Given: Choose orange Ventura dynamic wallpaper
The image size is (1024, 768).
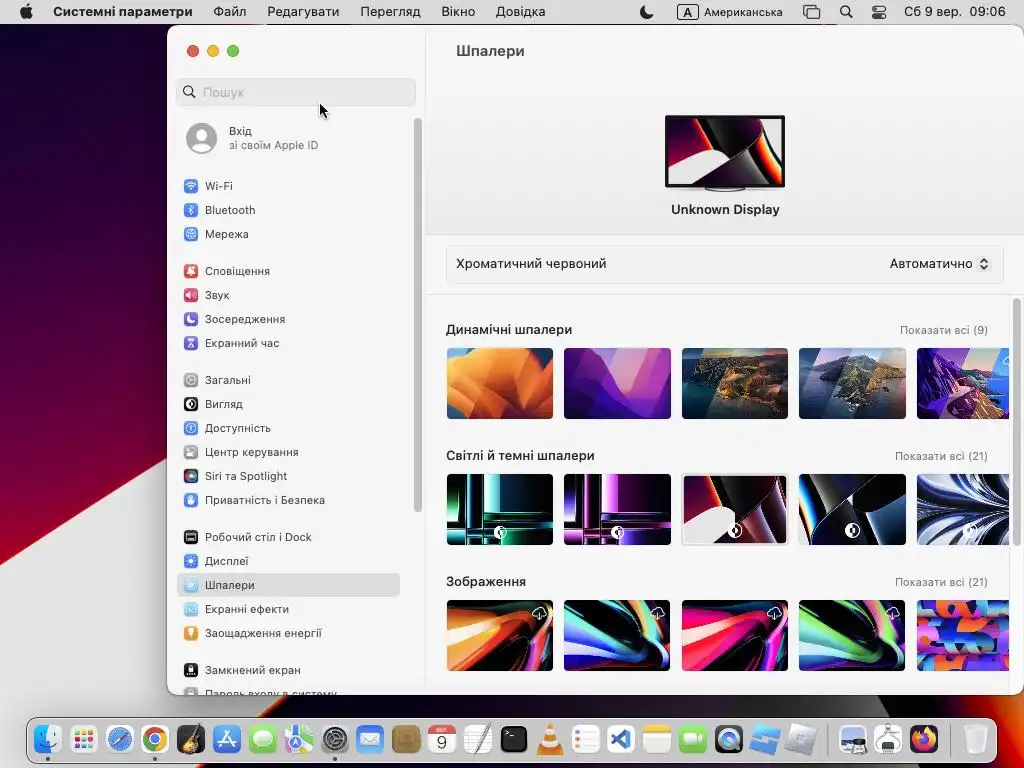Looking at the screenshot, I should click(500, 383).
